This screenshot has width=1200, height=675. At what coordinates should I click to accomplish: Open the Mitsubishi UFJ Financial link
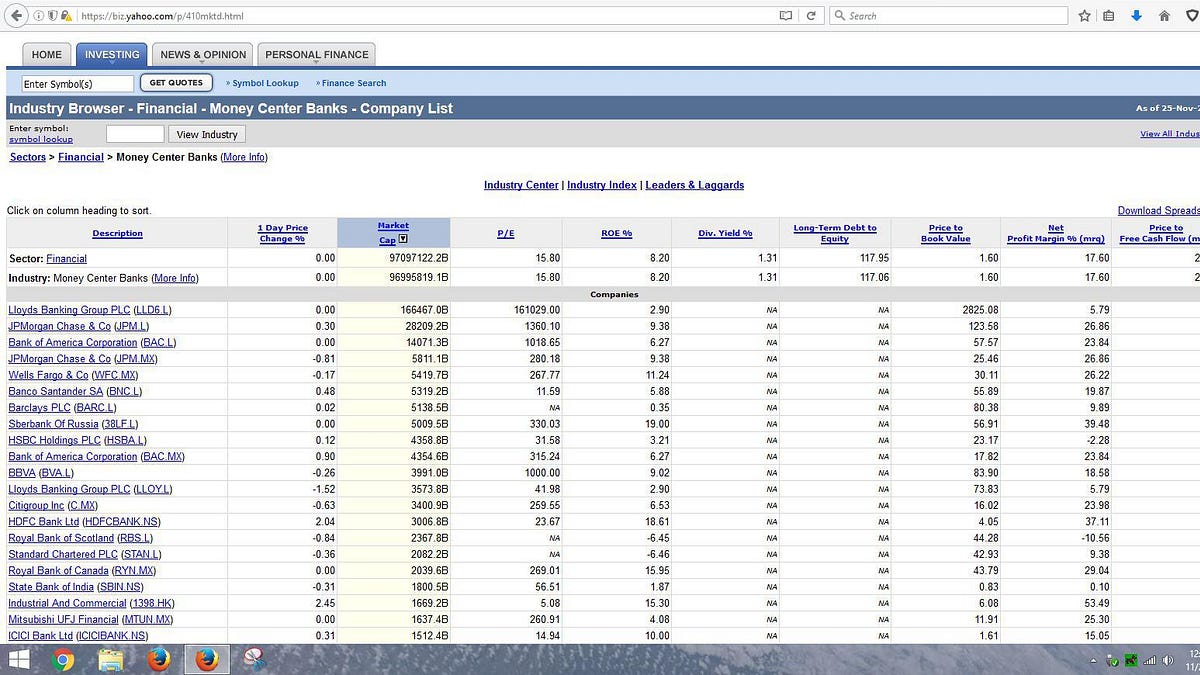click(x=63, y=620)
